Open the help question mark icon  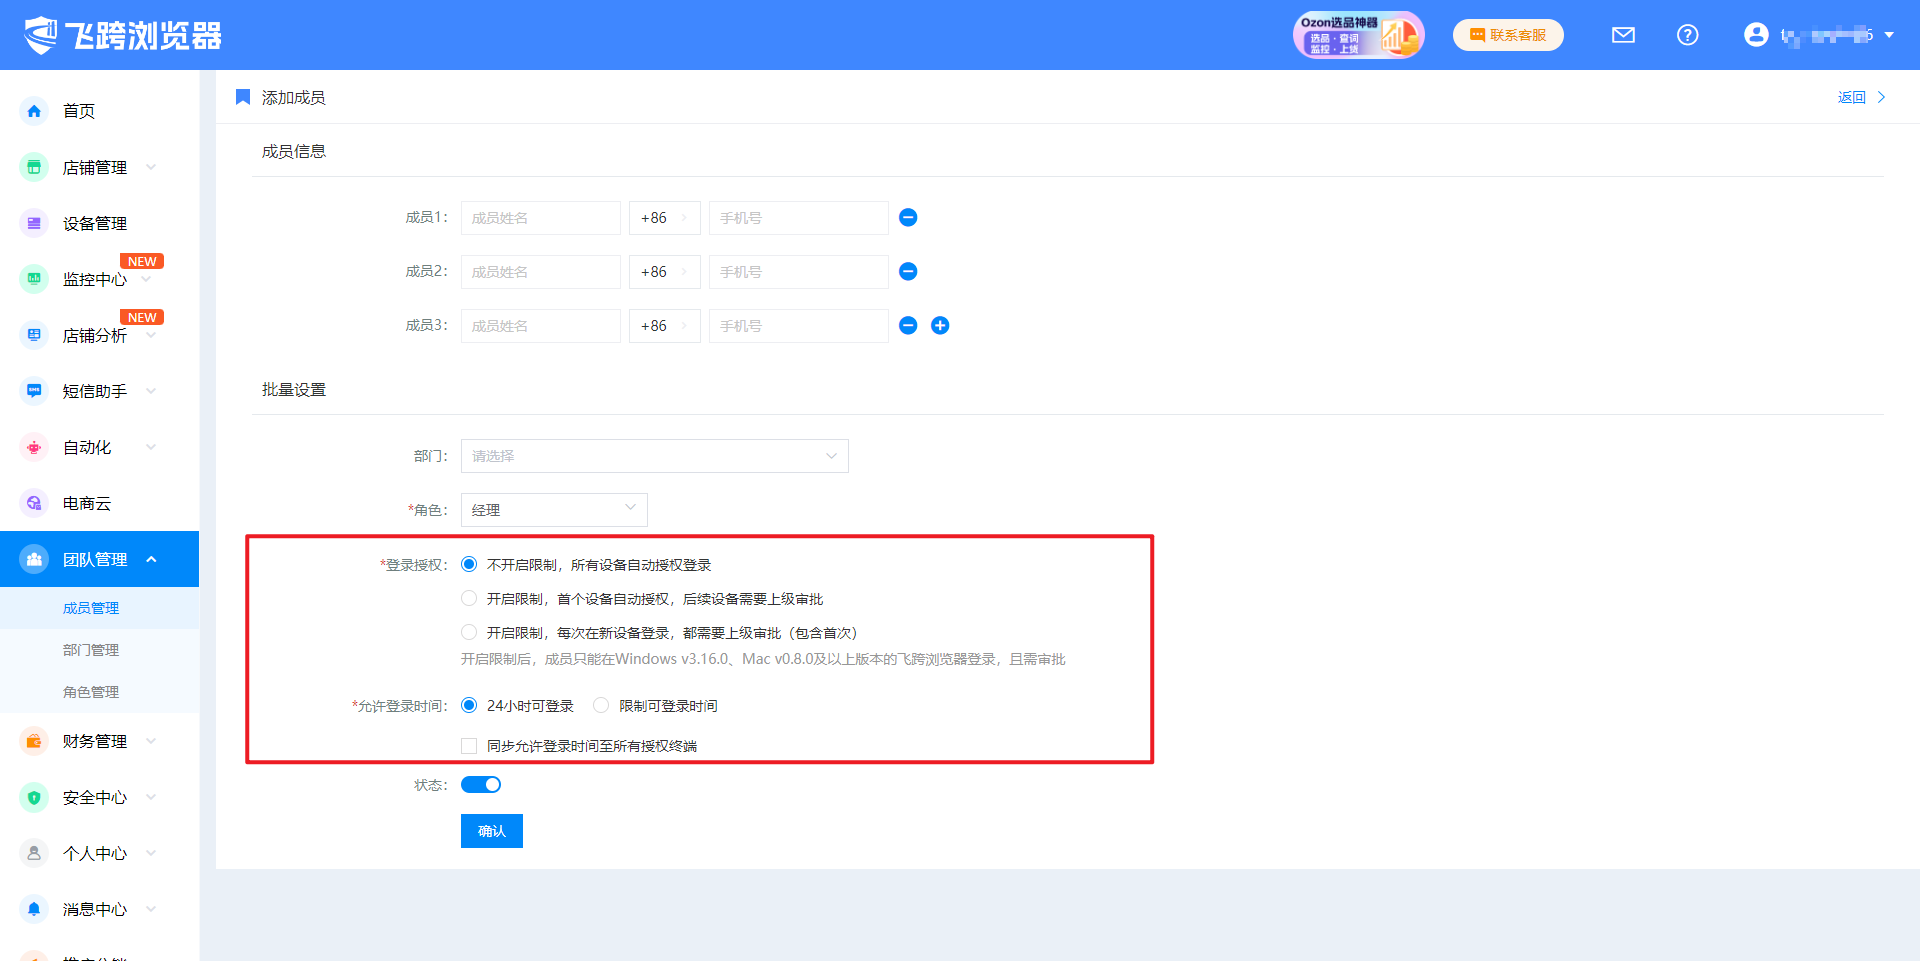1687,35
